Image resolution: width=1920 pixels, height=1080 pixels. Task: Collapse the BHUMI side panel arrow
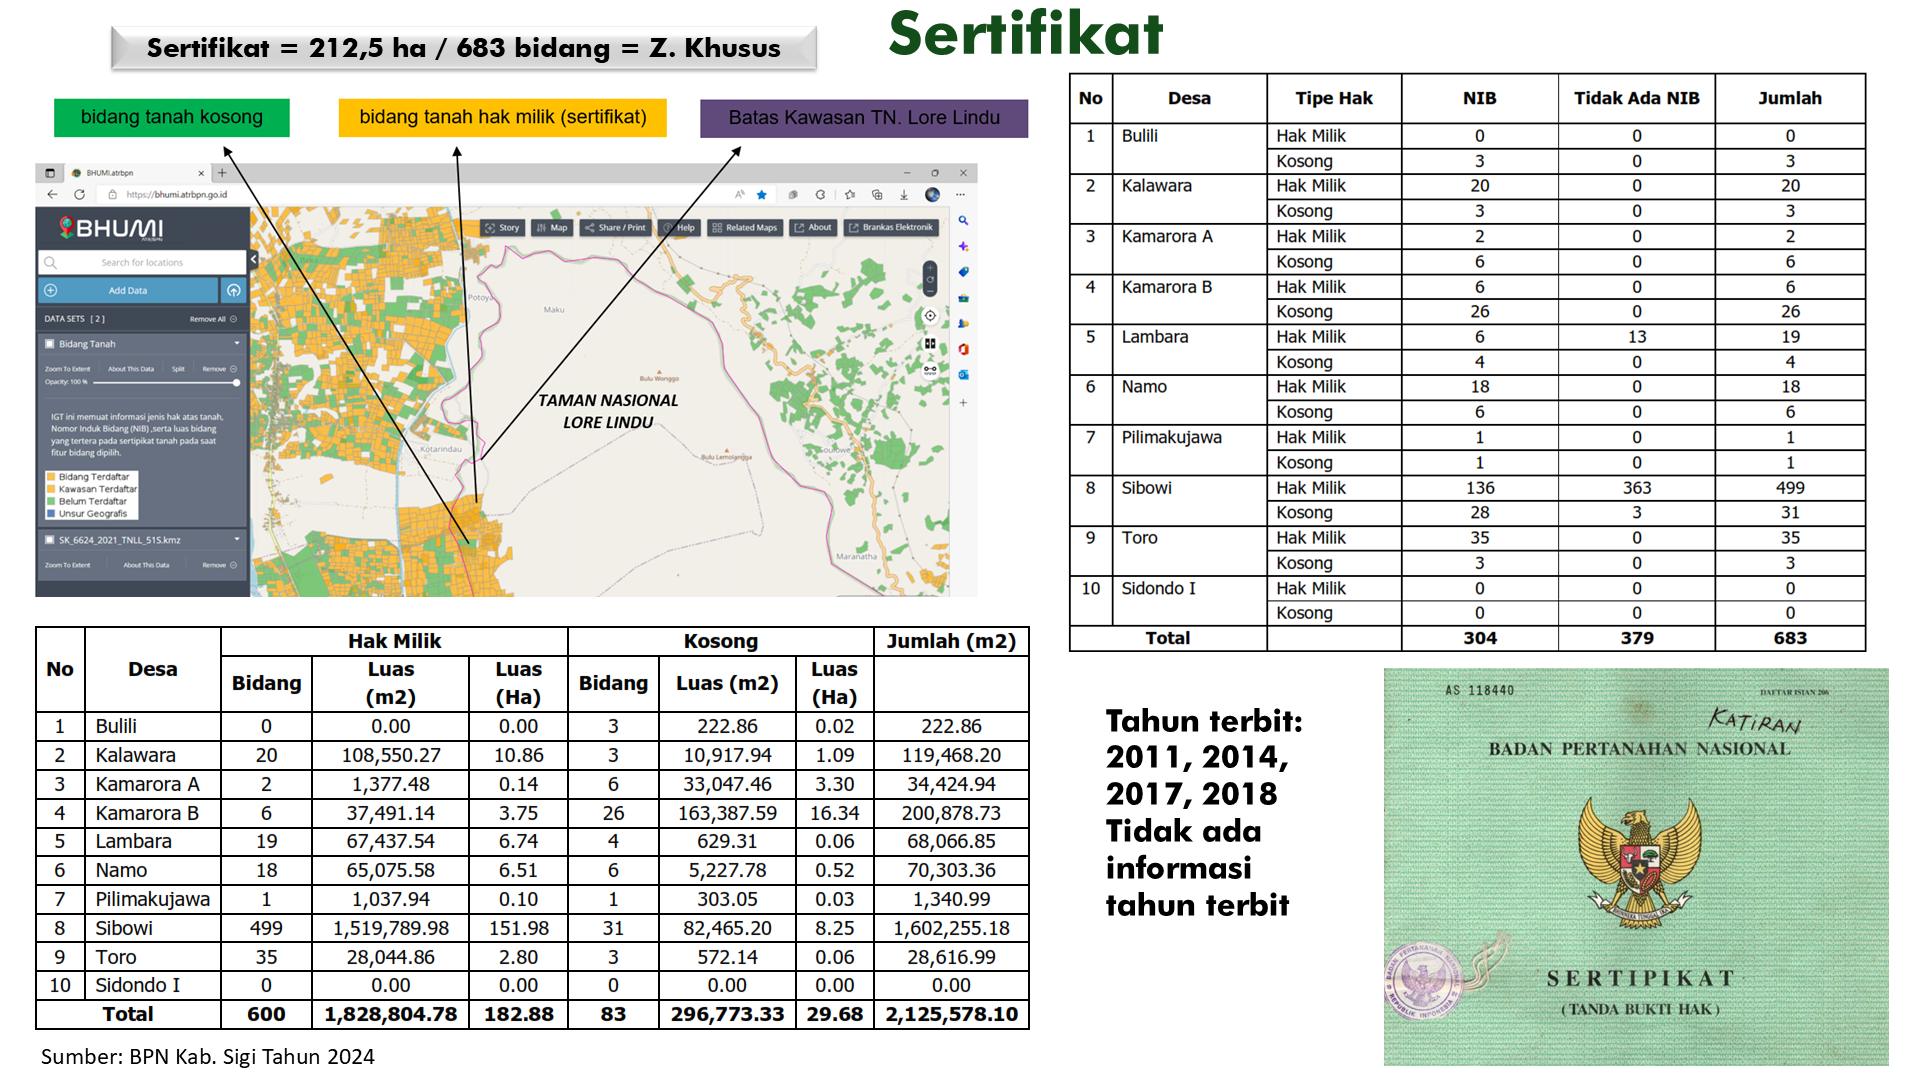(254, 260)
